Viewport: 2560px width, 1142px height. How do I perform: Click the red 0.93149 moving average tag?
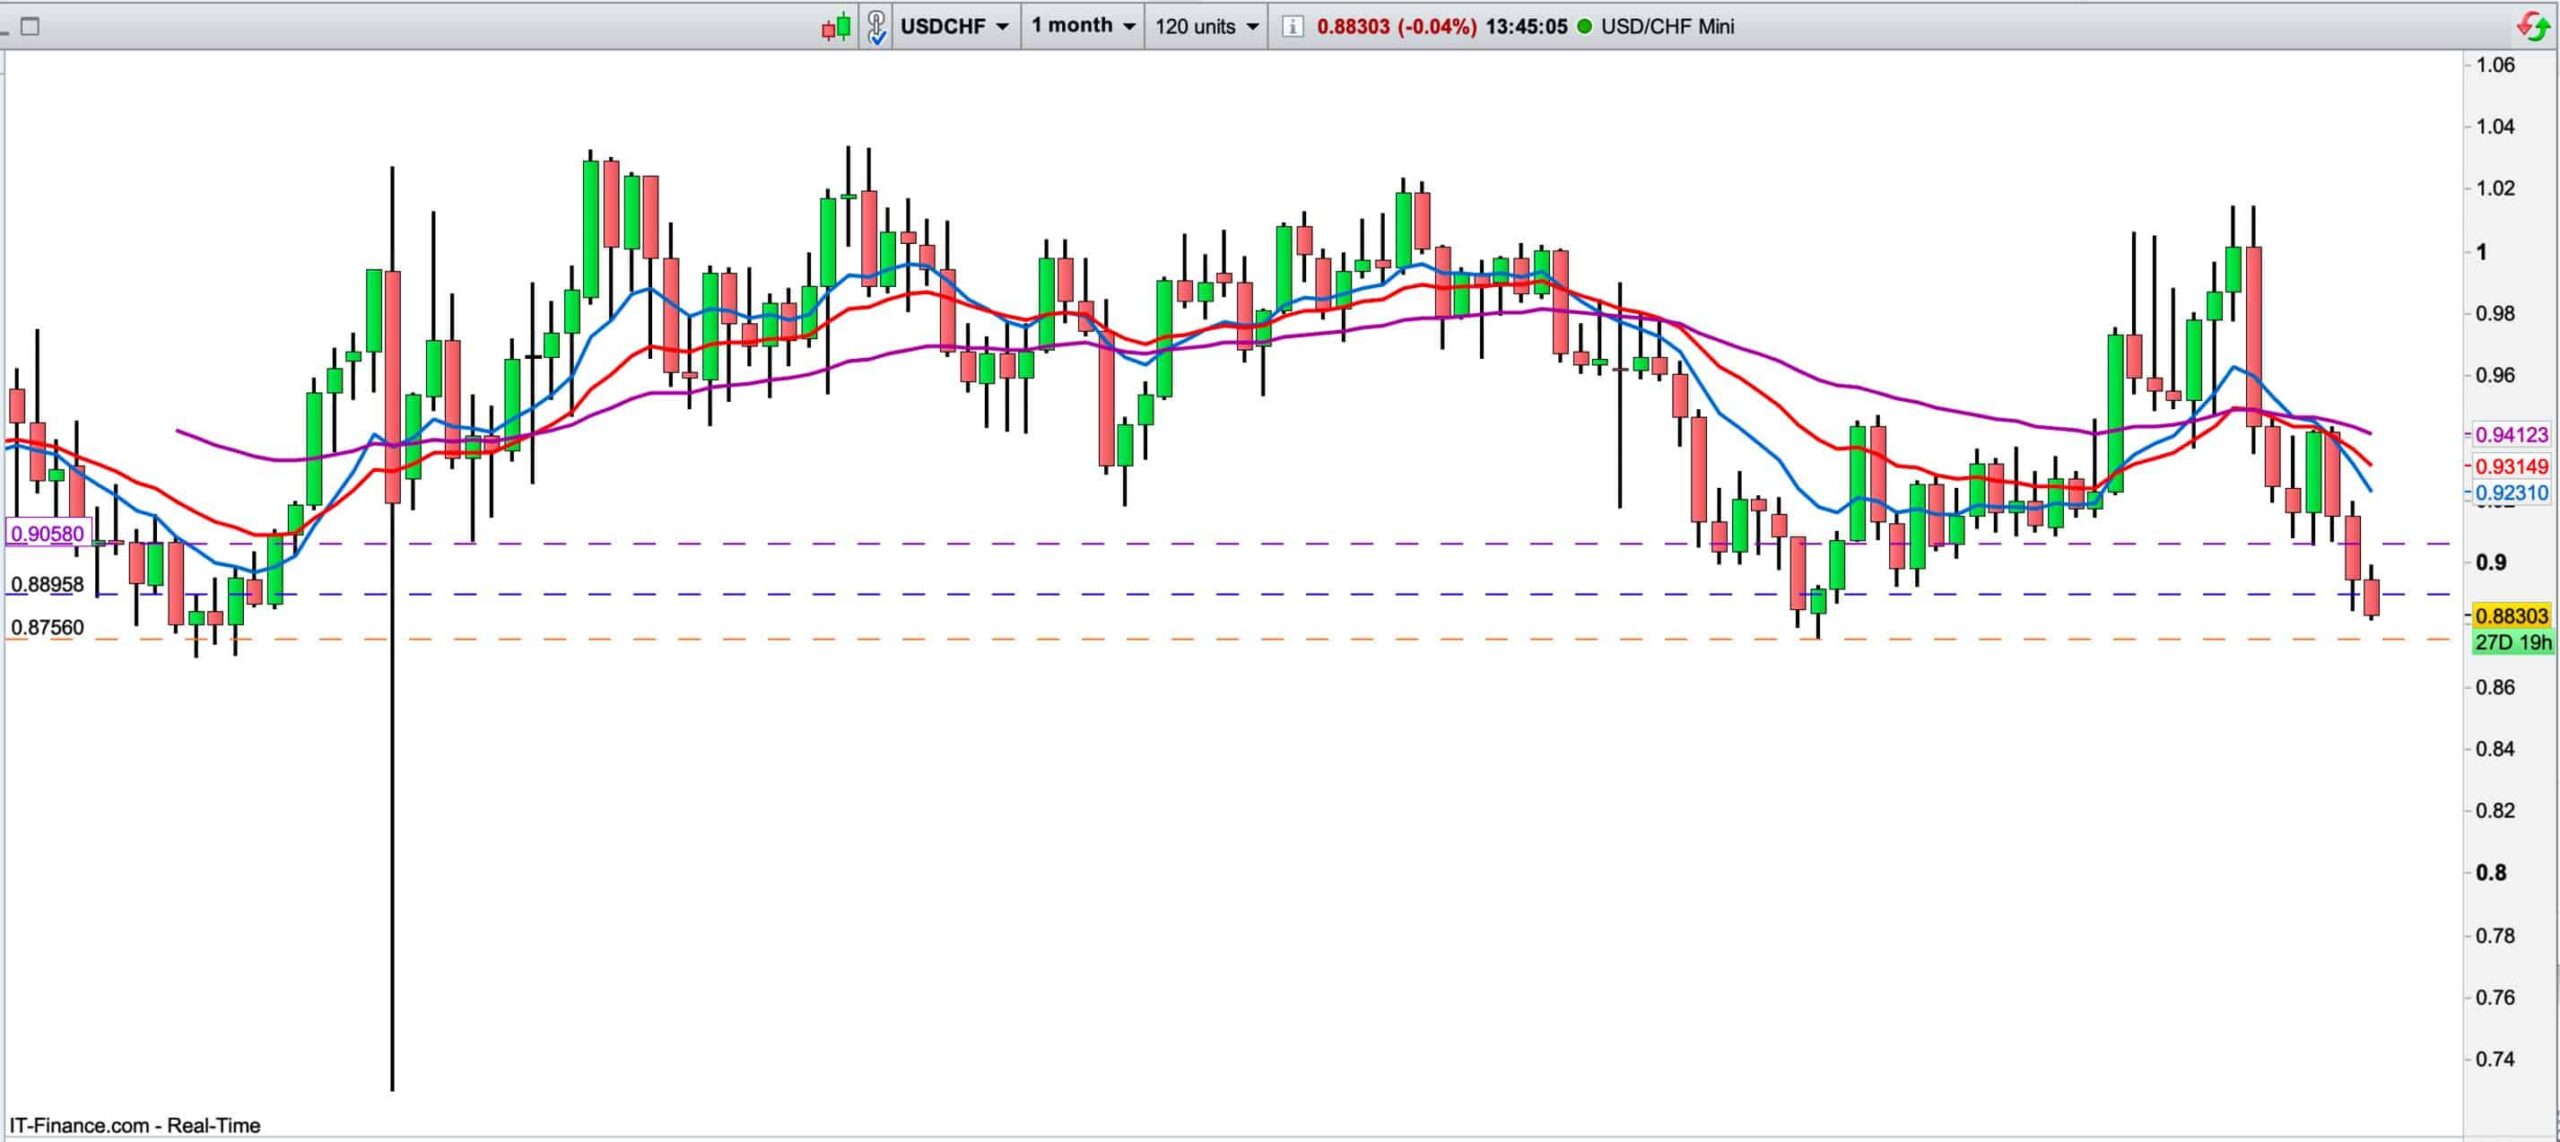pyautogui.click(x=2511, y=466)
